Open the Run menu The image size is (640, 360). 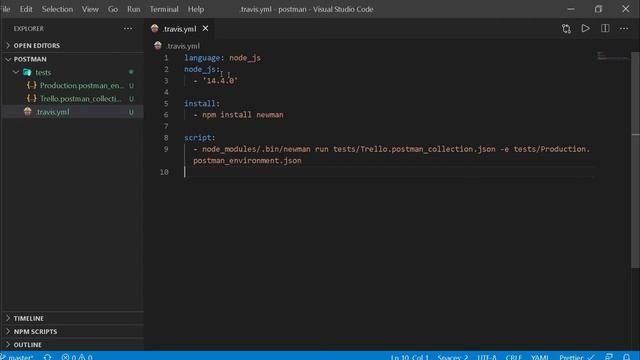[133, 9]
